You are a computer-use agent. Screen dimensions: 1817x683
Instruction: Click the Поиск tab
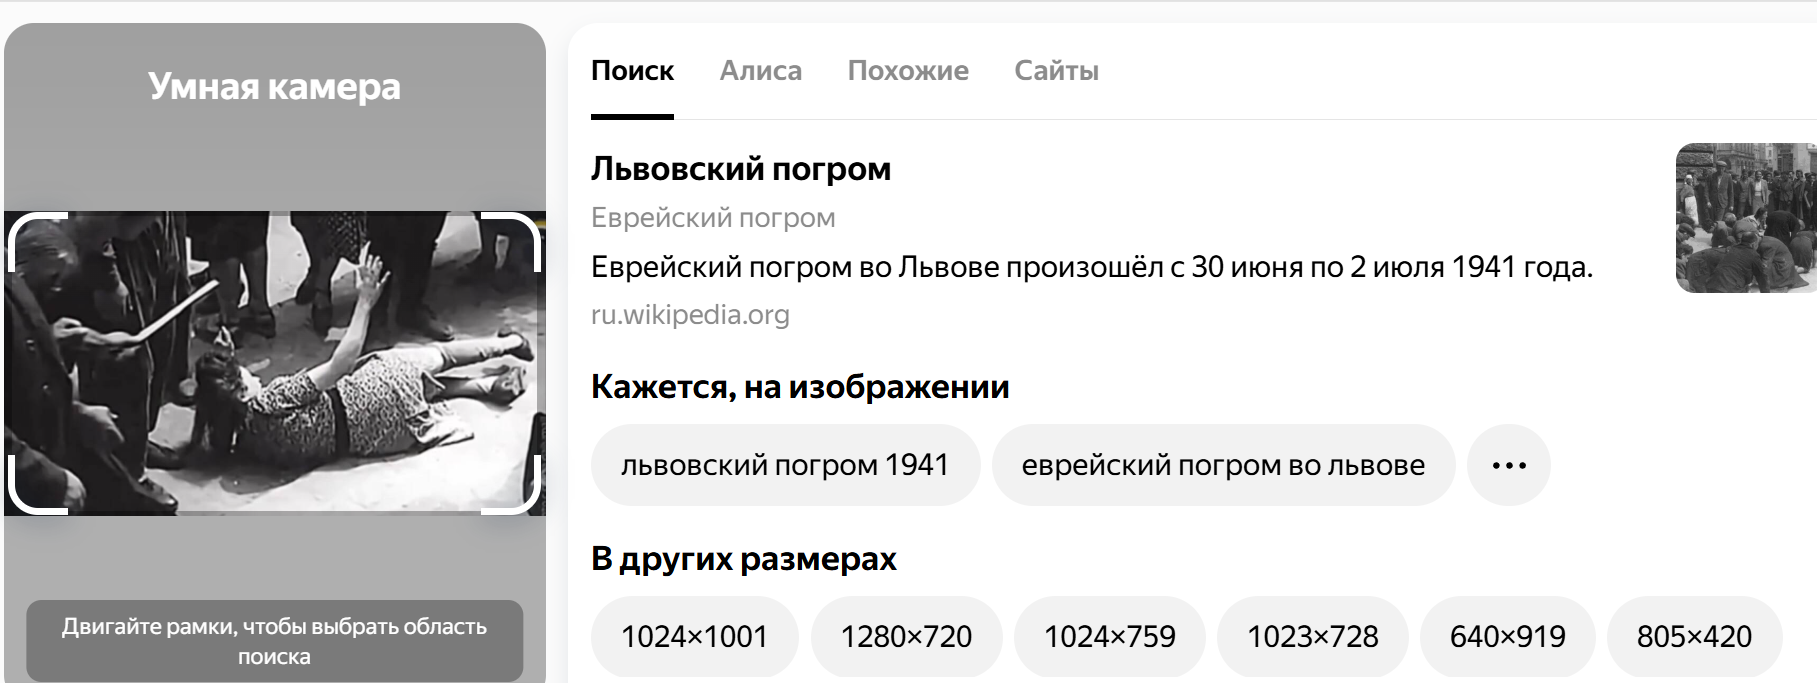click(632, 71)
